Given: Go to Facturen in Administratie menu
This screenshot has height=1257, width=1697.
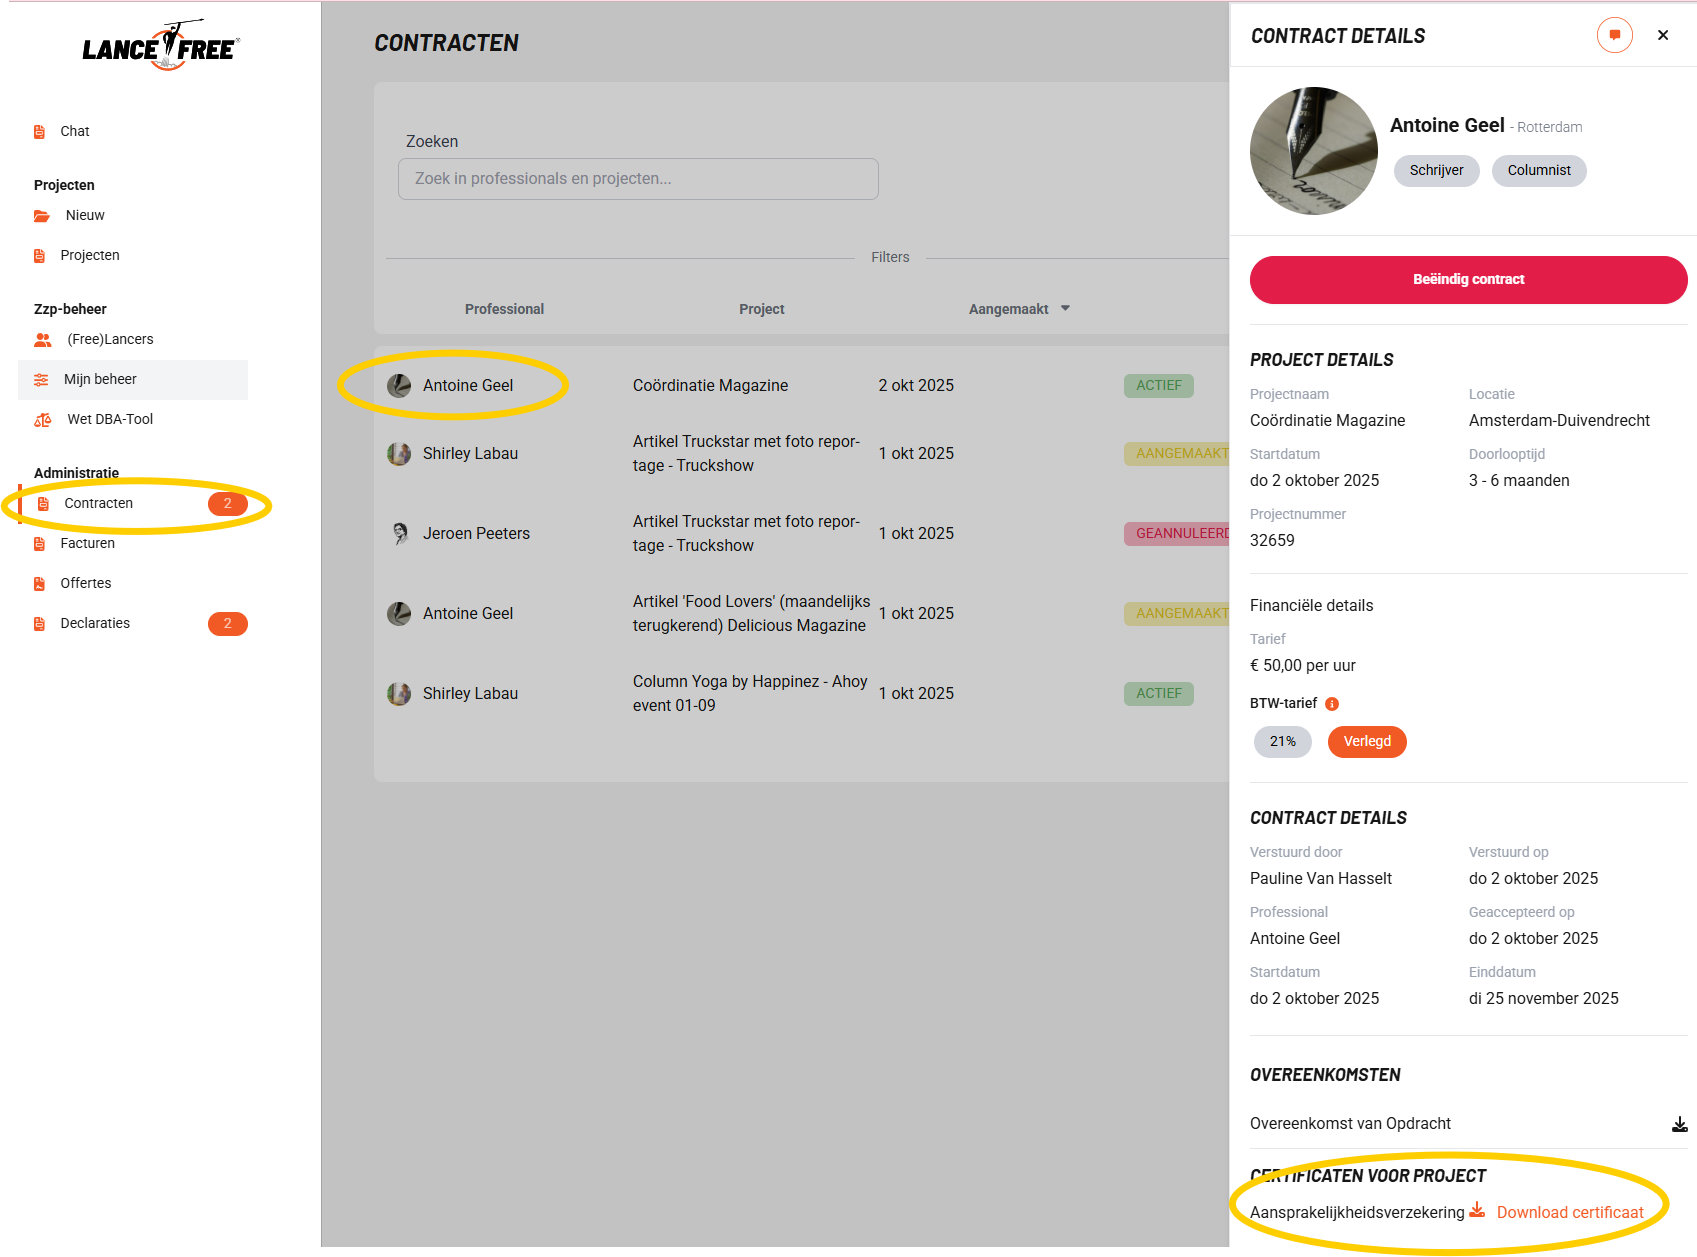Looking at the screenshot, I should click(87, 544).
